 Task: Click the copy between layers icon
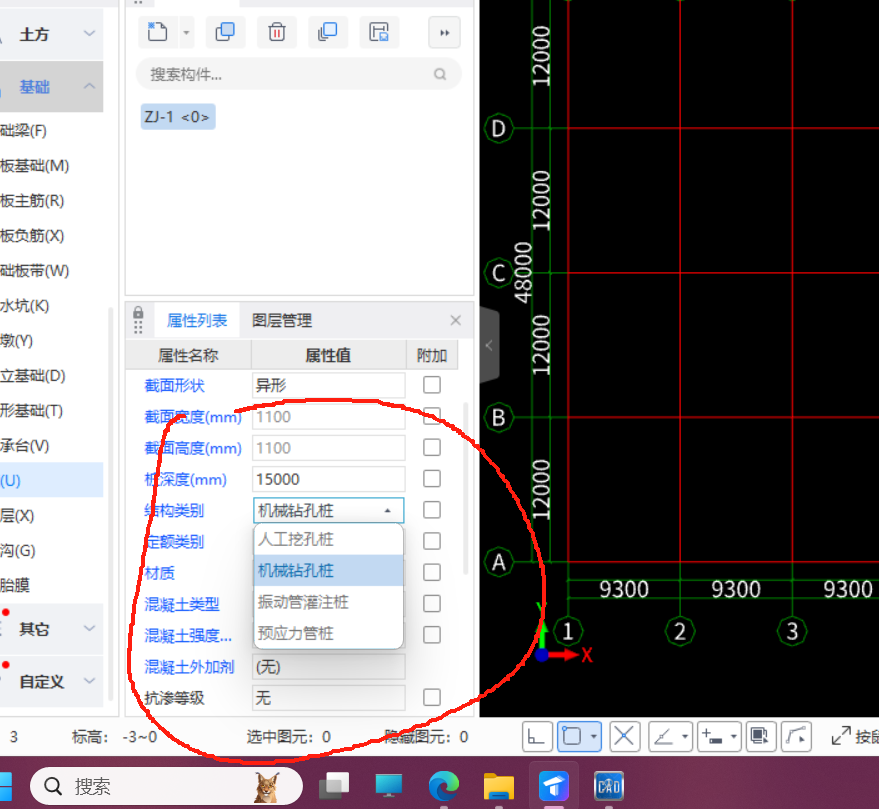pos(327,32)
